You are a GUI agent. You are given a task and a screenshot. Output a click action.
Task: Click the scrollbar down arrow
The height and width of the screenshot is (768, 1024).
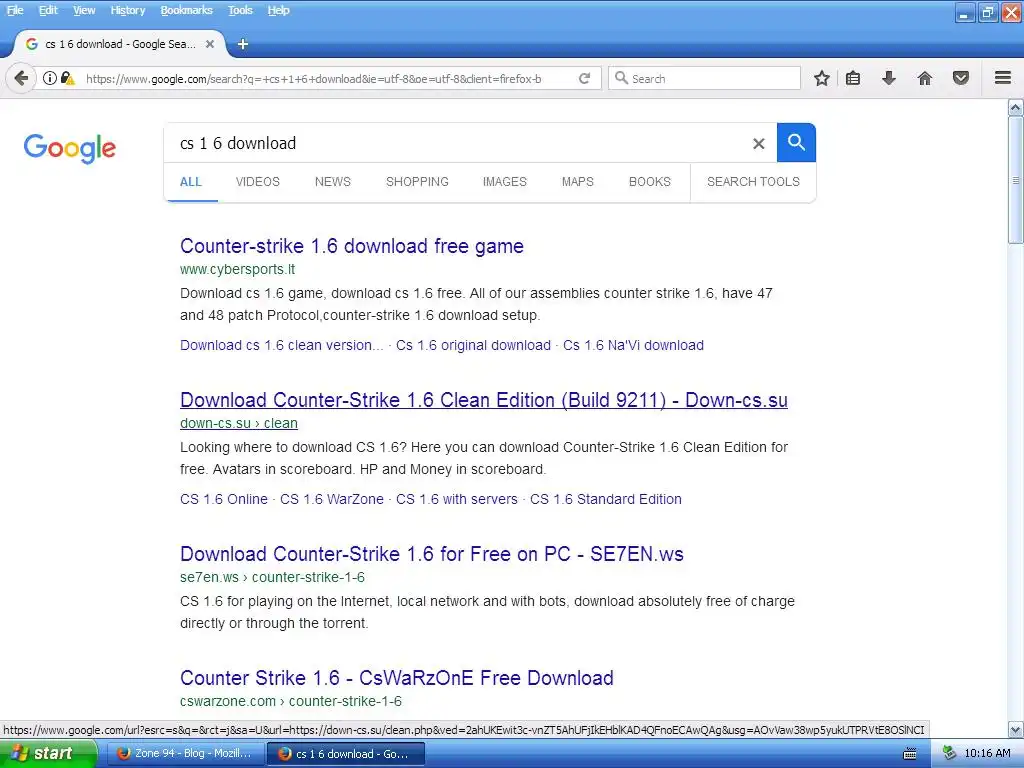click(x=1016, y=729)
